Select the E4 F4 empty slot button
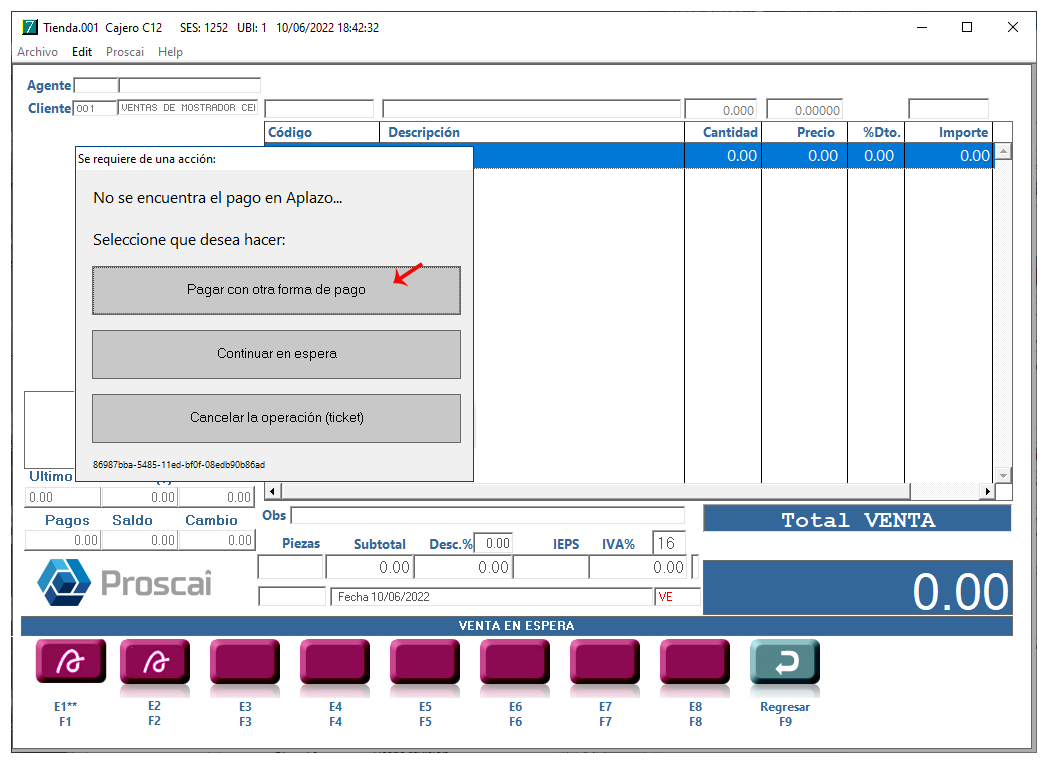 click(335, 662)
